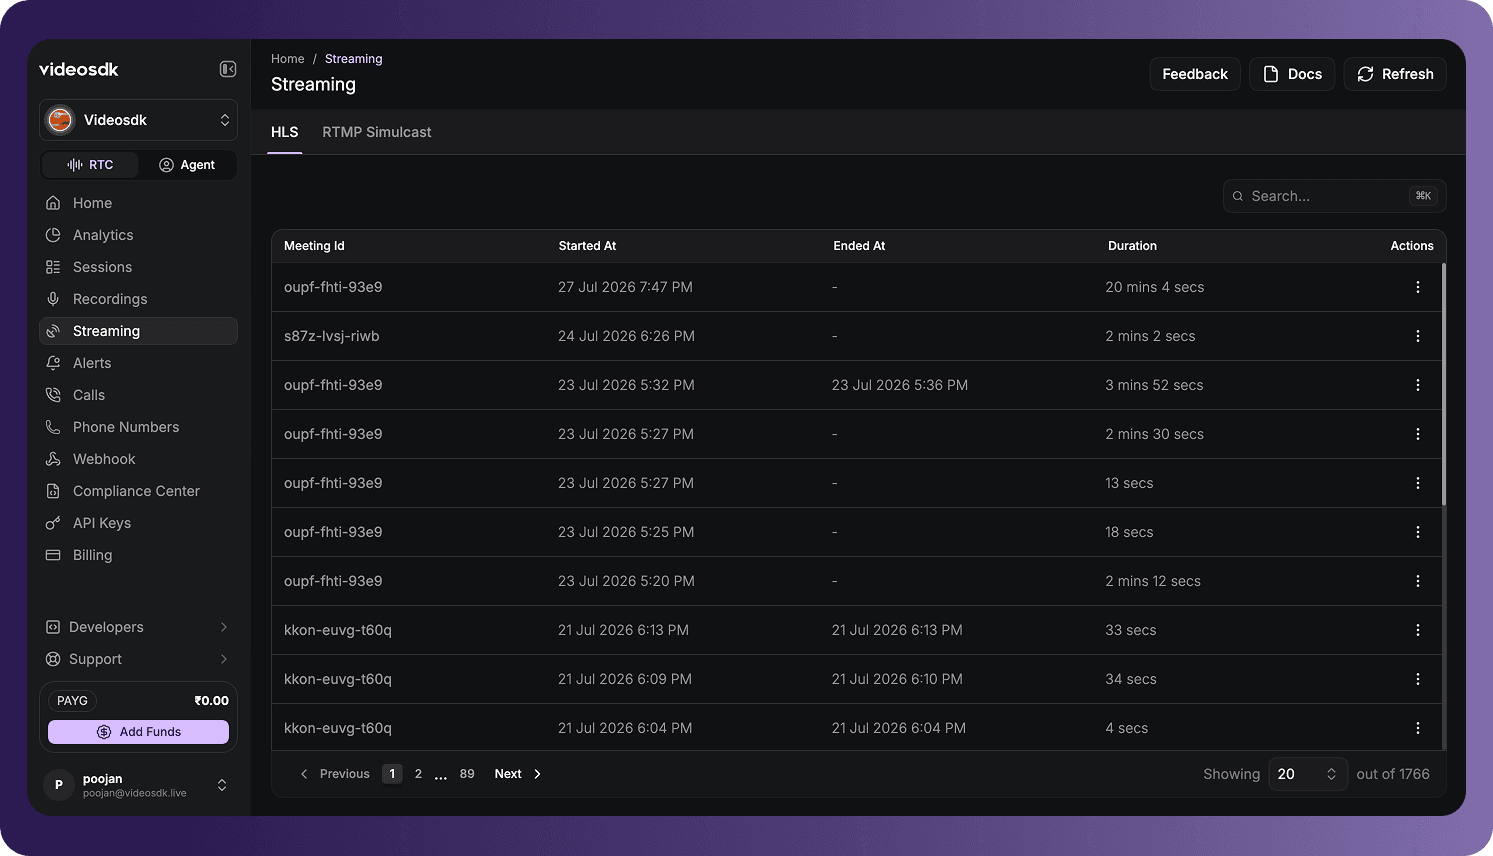Open actions menu for 27 Jul 7:47 PM row

point(1417,287)
